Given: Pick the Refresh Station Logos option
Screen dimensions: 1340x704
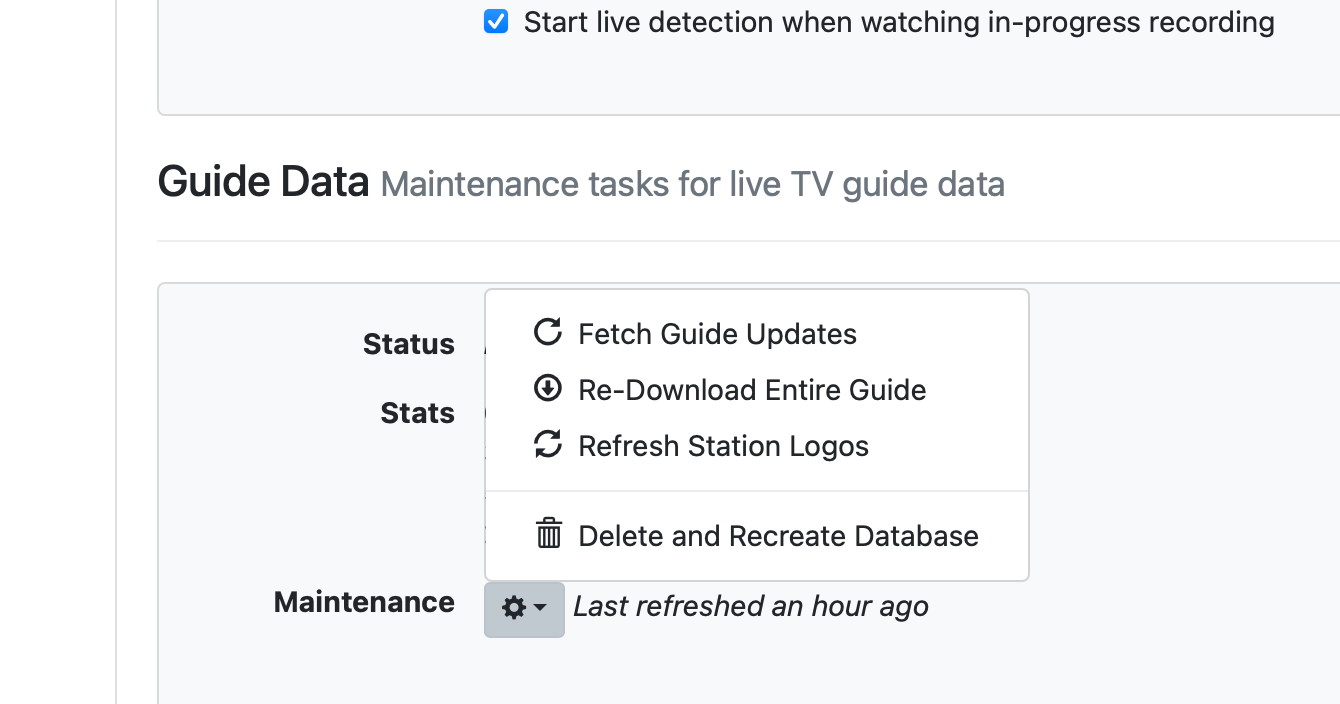Looking at the screenshot, I should tap(723, 446).
